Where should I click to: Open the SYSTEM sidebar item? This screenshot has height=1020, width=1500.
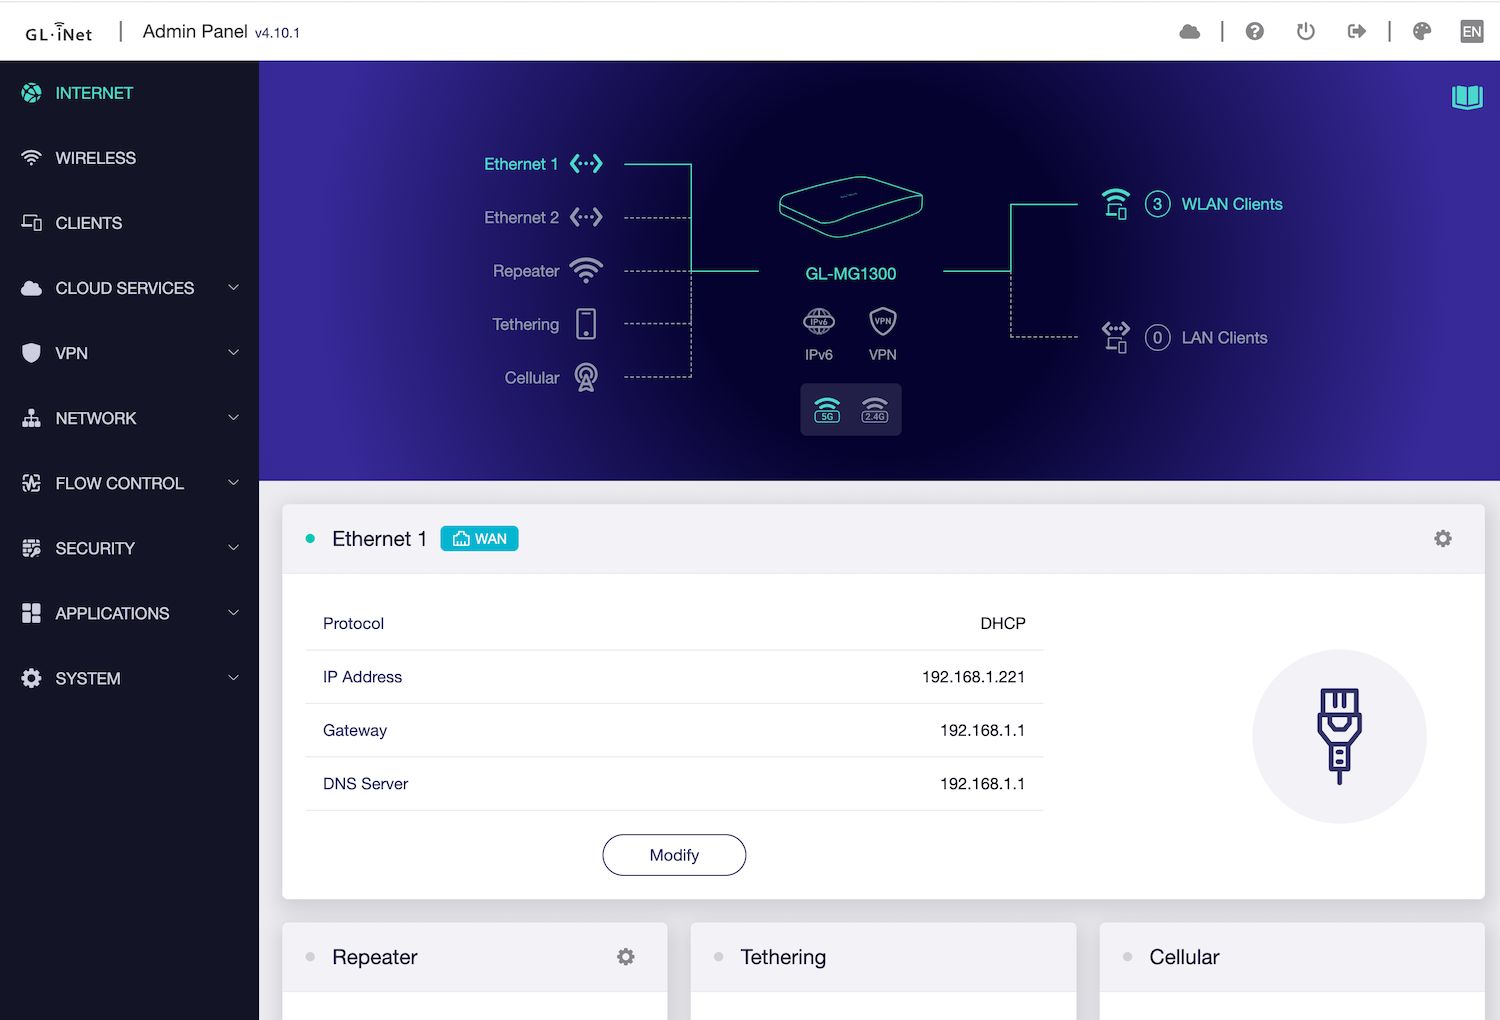point(129,678)
